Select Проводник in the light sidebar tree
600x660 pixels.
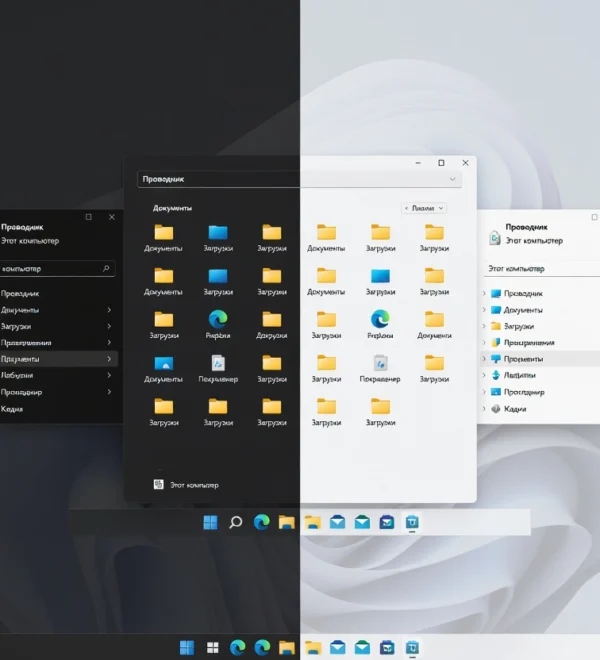click(523, 293)
